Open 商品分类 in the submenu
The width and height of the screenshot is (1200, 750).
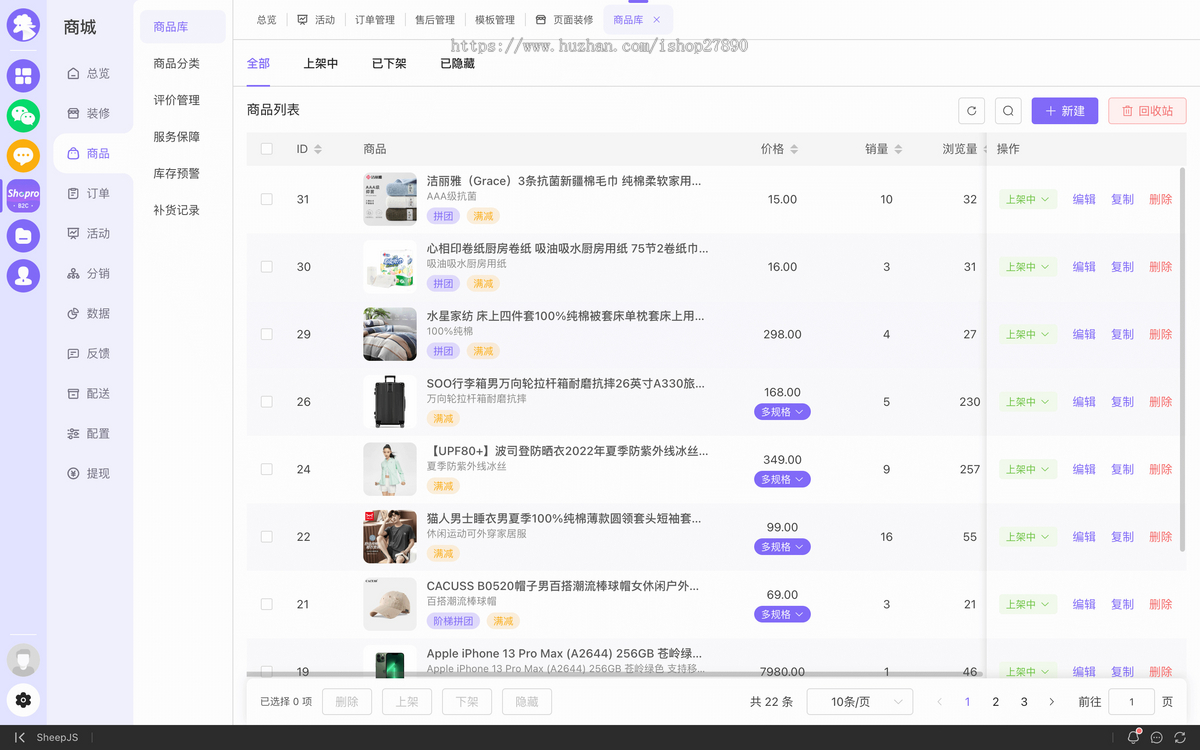click(x=177, y=64)
